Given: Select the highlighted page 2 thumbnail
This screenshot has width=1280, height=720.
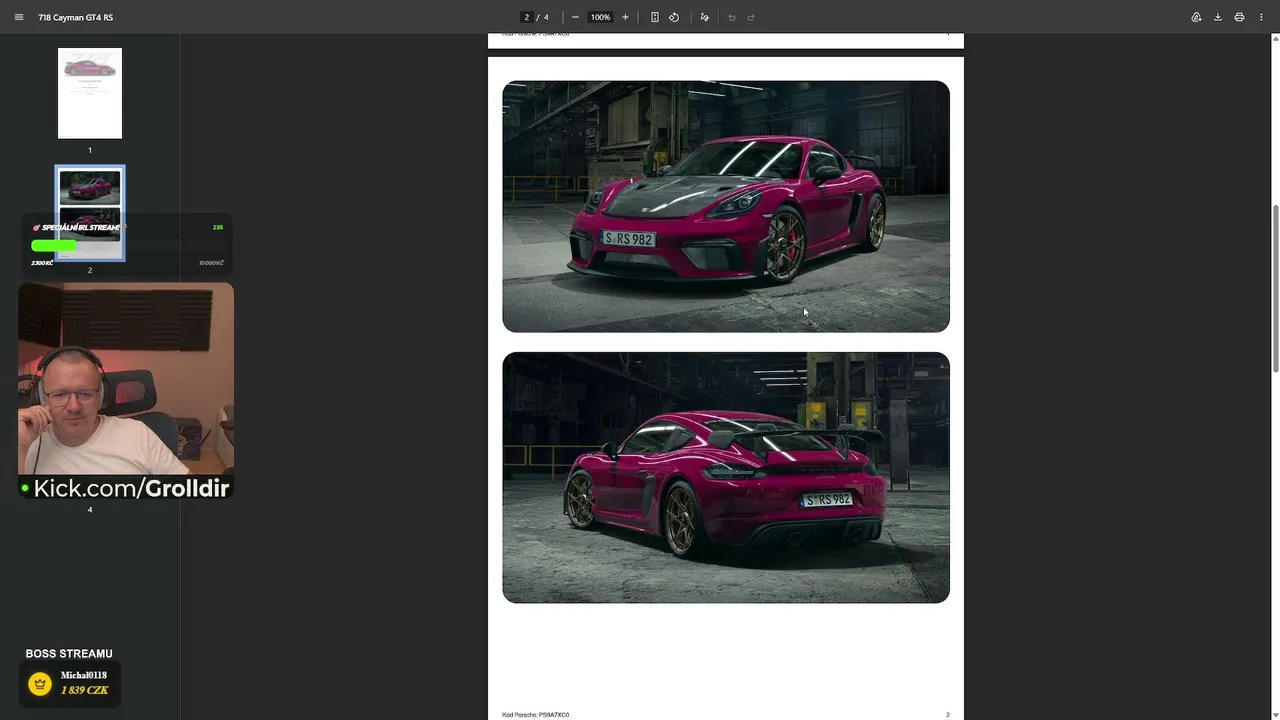Looking at the screenshot, I should (90, 213).
